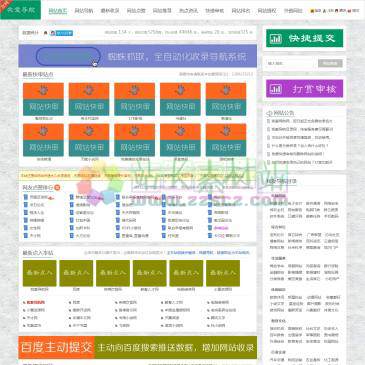The height and width of the screenshot is (365, 365).
Task: Click the document icon of first announcement item
Action: point(268,121)
